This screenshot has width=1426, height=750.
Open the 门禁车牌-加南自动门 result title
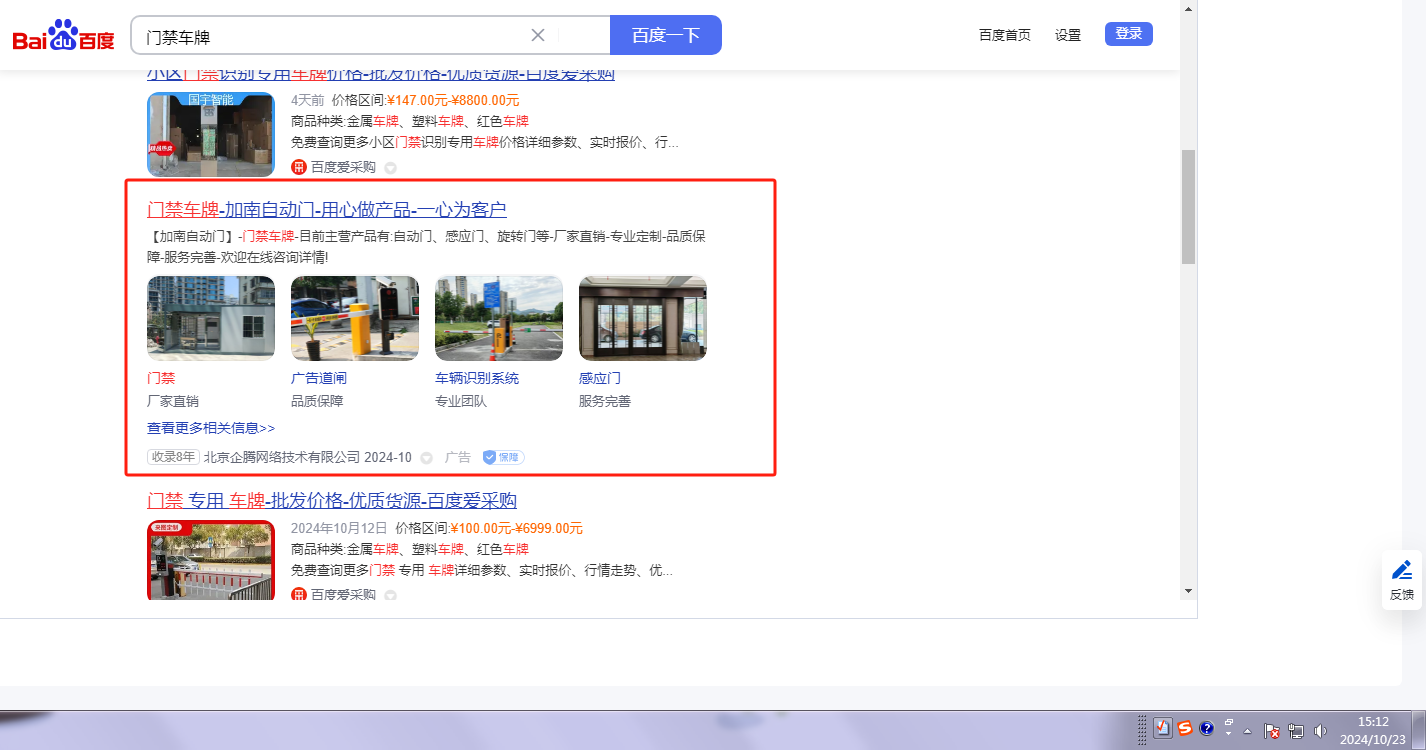coord(327,210)
